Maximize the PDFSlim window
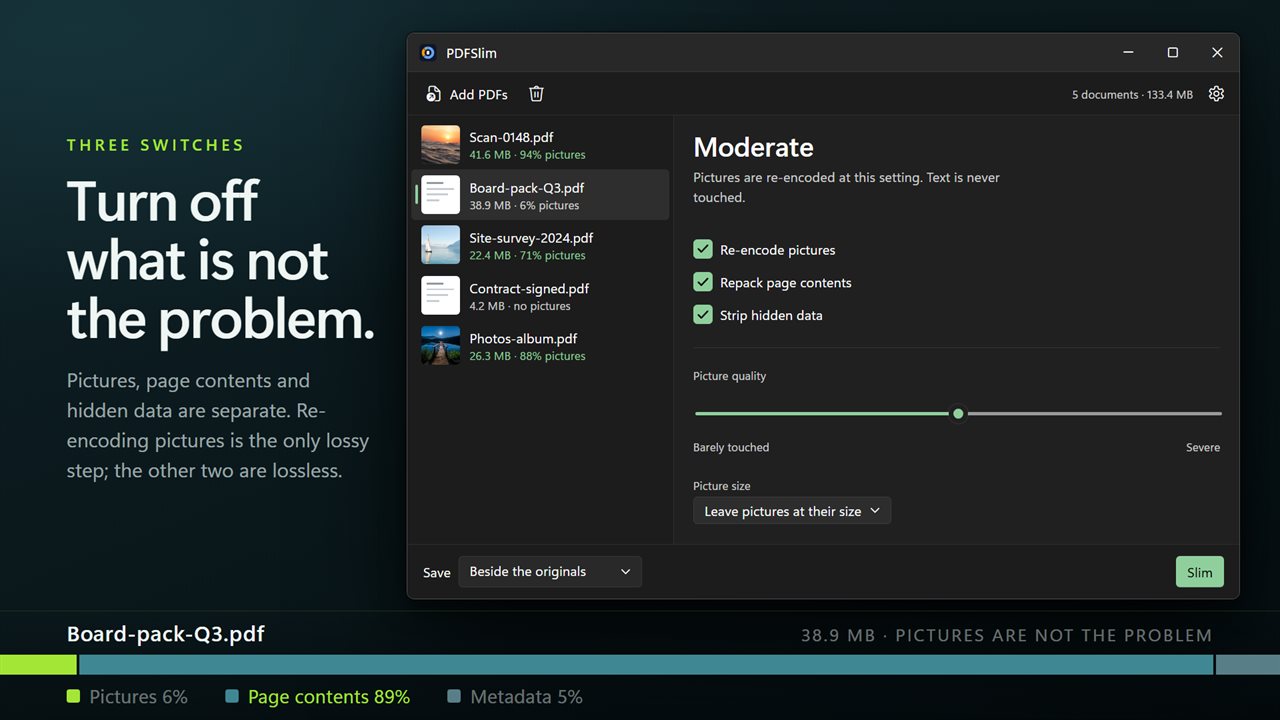Image resolution: width=1280 pixels, height=720 pixels. [1172, 53]
